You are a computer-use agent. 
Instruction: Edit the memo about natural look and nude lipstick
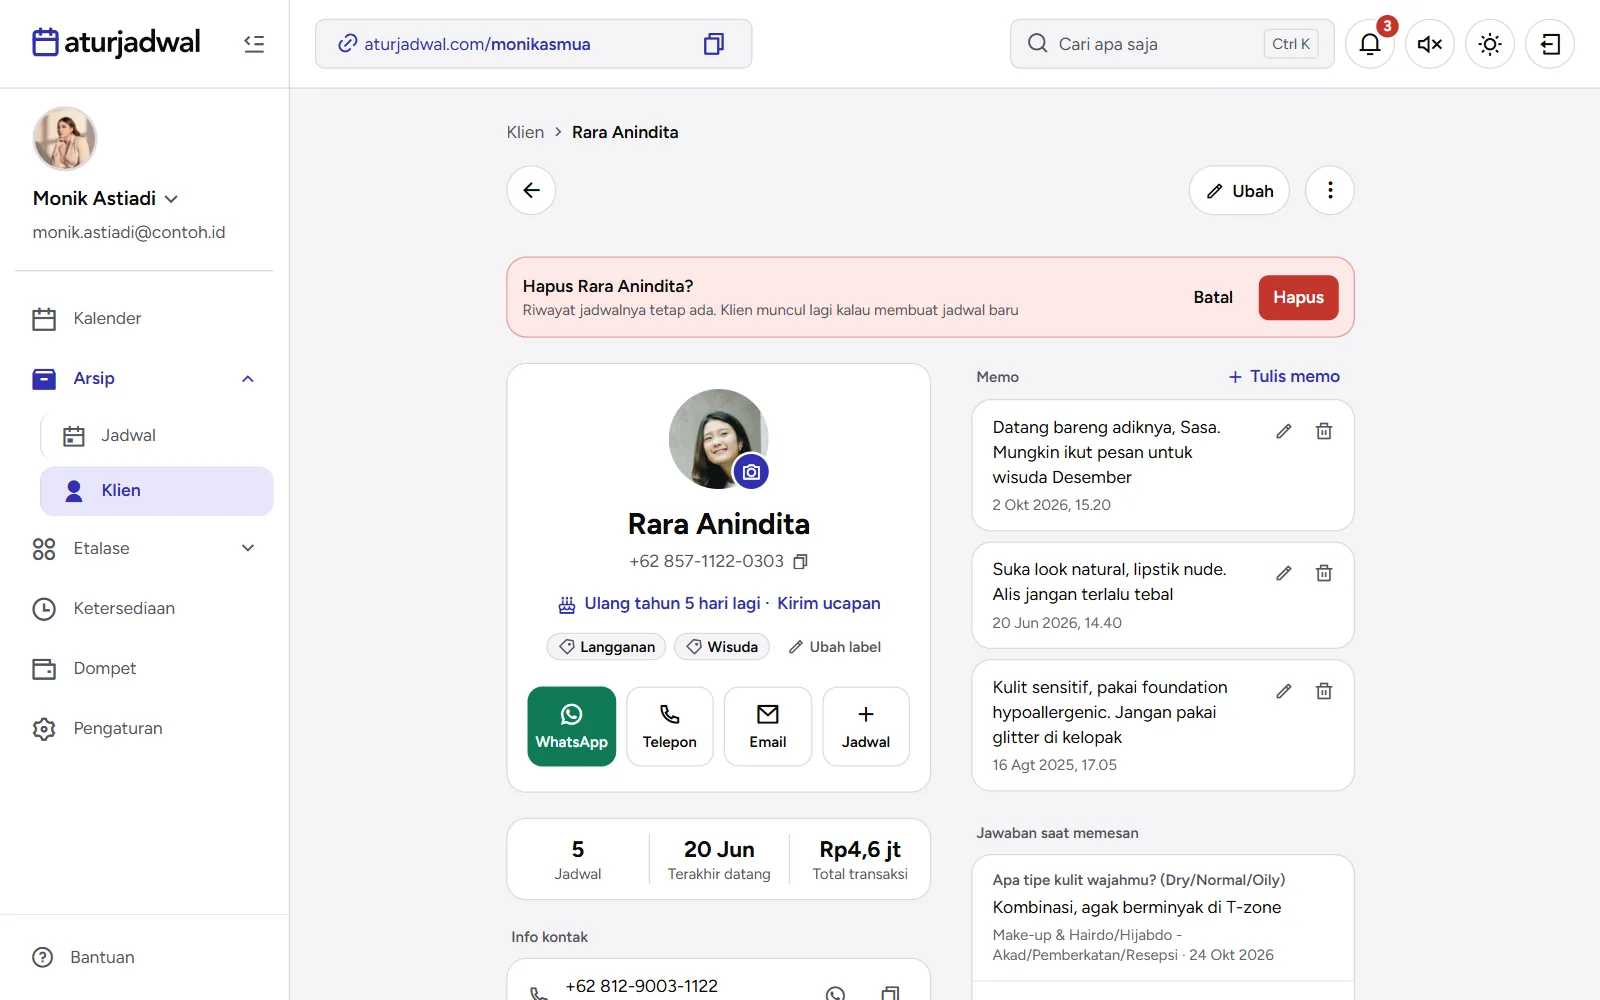click(x=1284, y=573)
